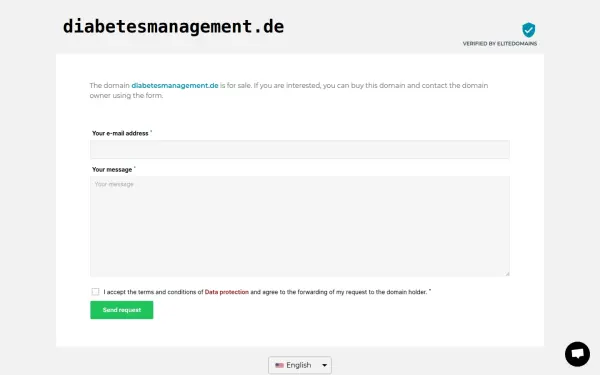Click the US flag in language selector
This screenshot has width=600, height=375.
tap(279, 365)
